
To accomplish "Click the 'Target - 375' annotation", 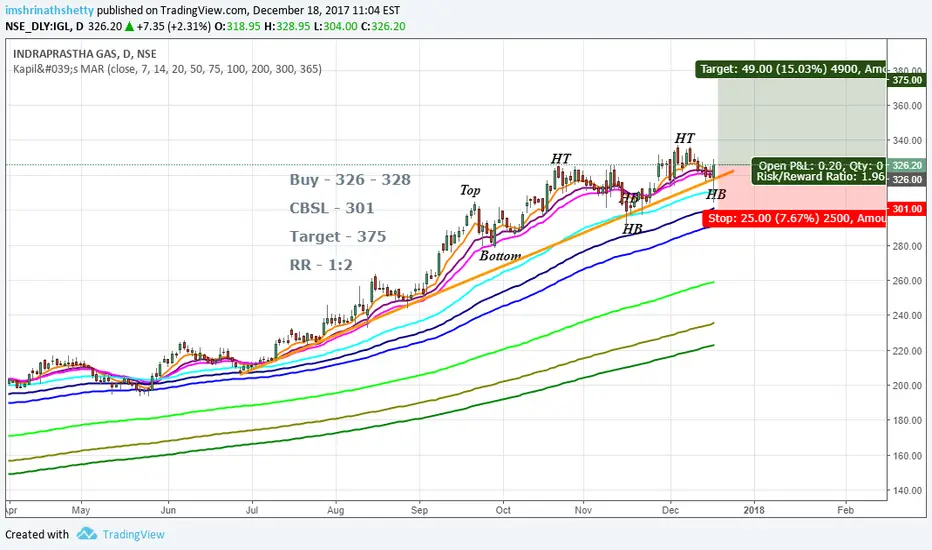I will (338, 236).
